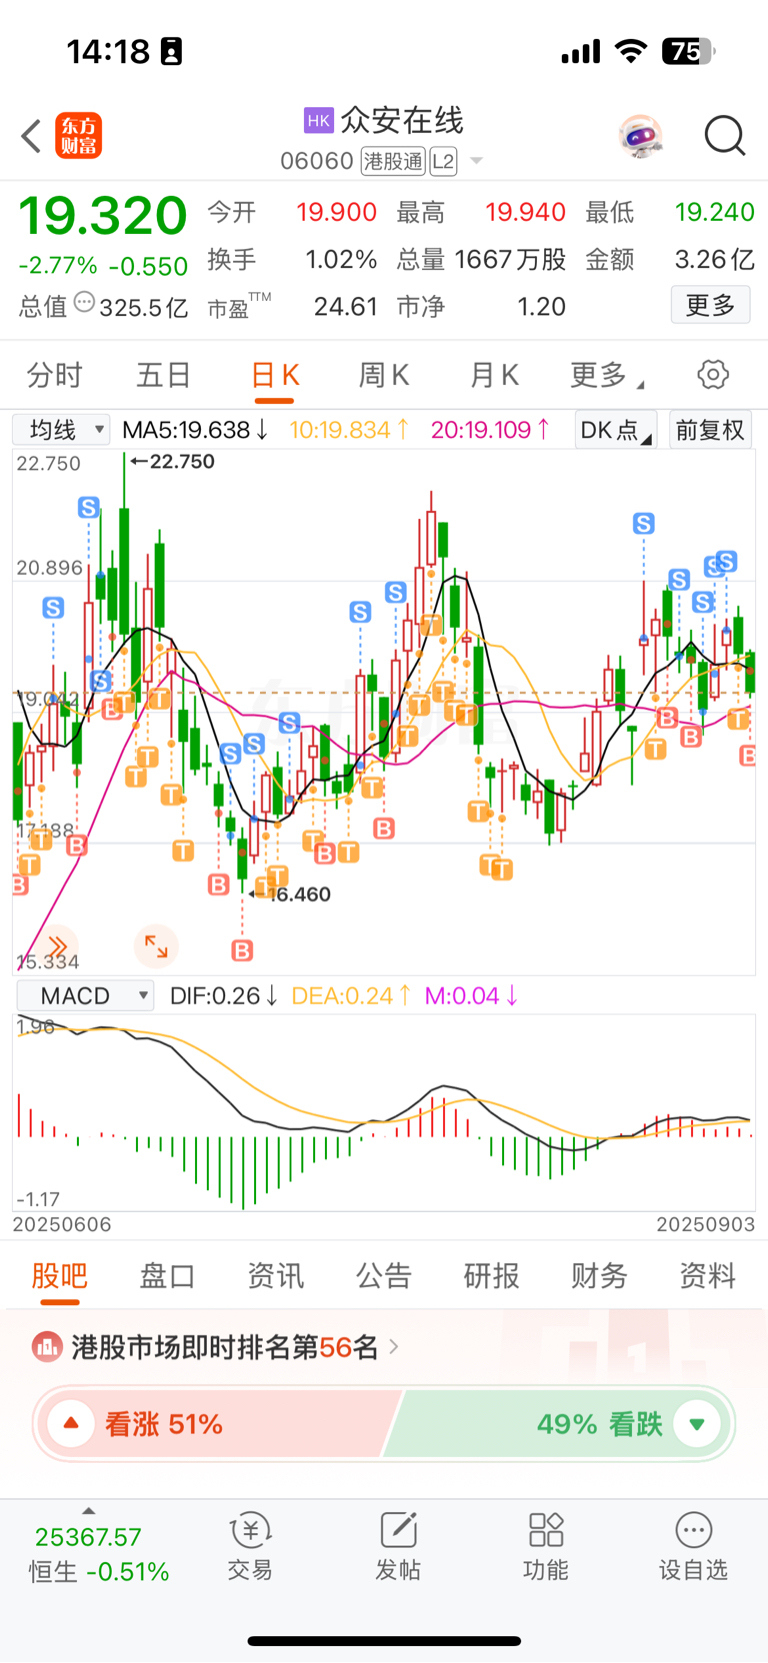The height and width of the screenshot is (1663, 768).
Task: Open the 盘口 tab
Action: (x=167, y=1276)
